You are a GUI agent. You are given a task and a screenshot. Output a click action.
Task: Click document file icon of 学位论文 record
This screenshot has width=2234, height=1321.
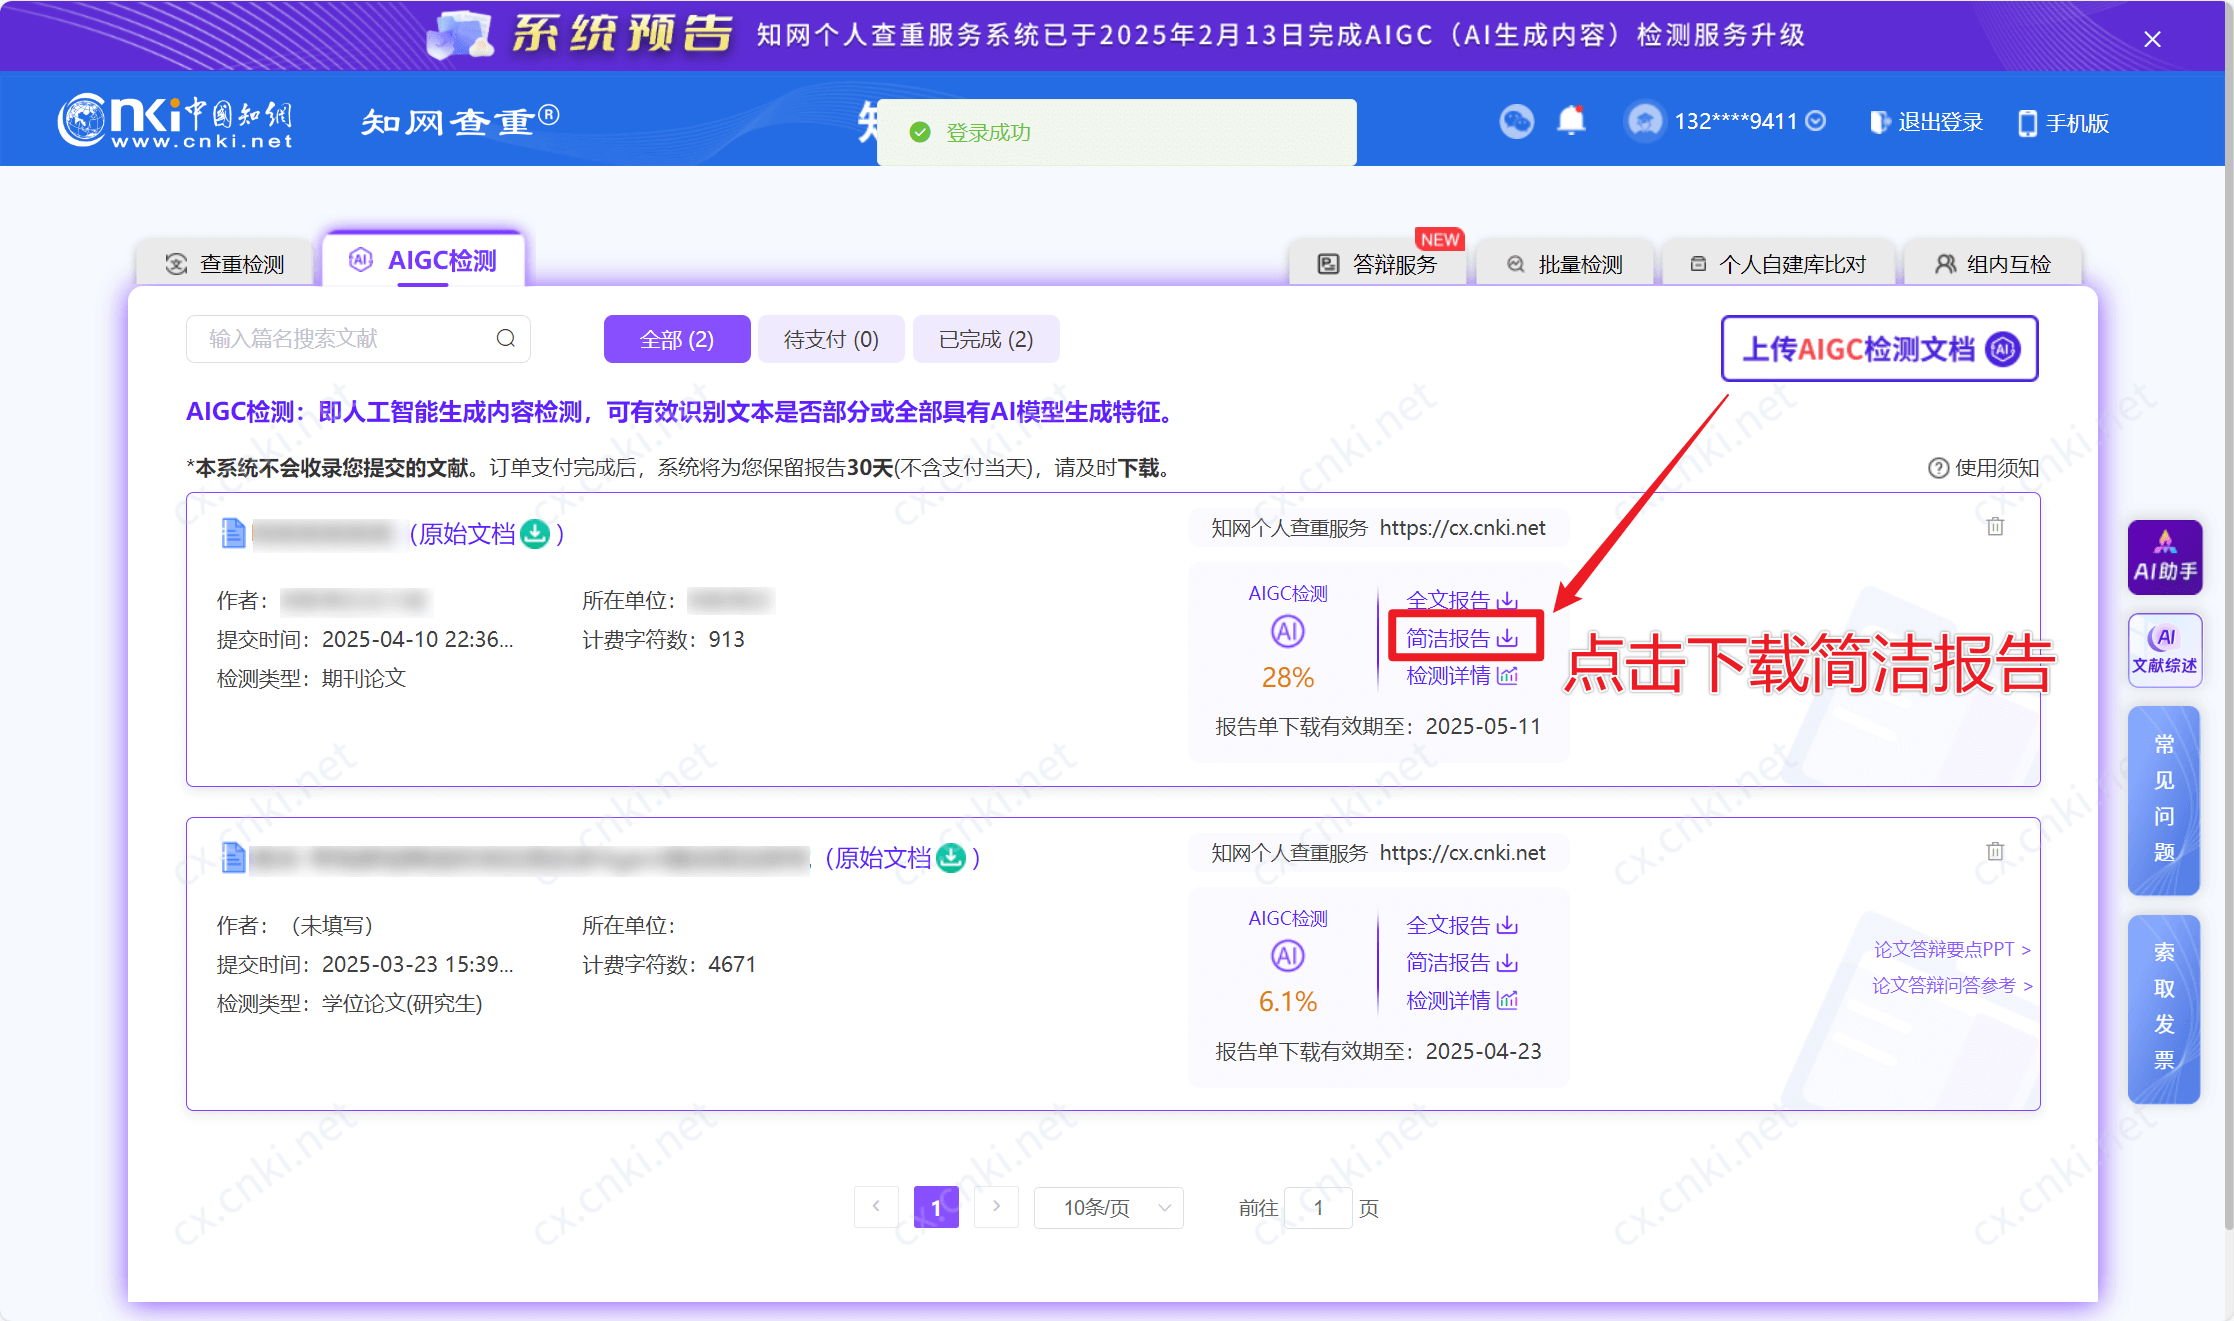[x=232, y=858]
